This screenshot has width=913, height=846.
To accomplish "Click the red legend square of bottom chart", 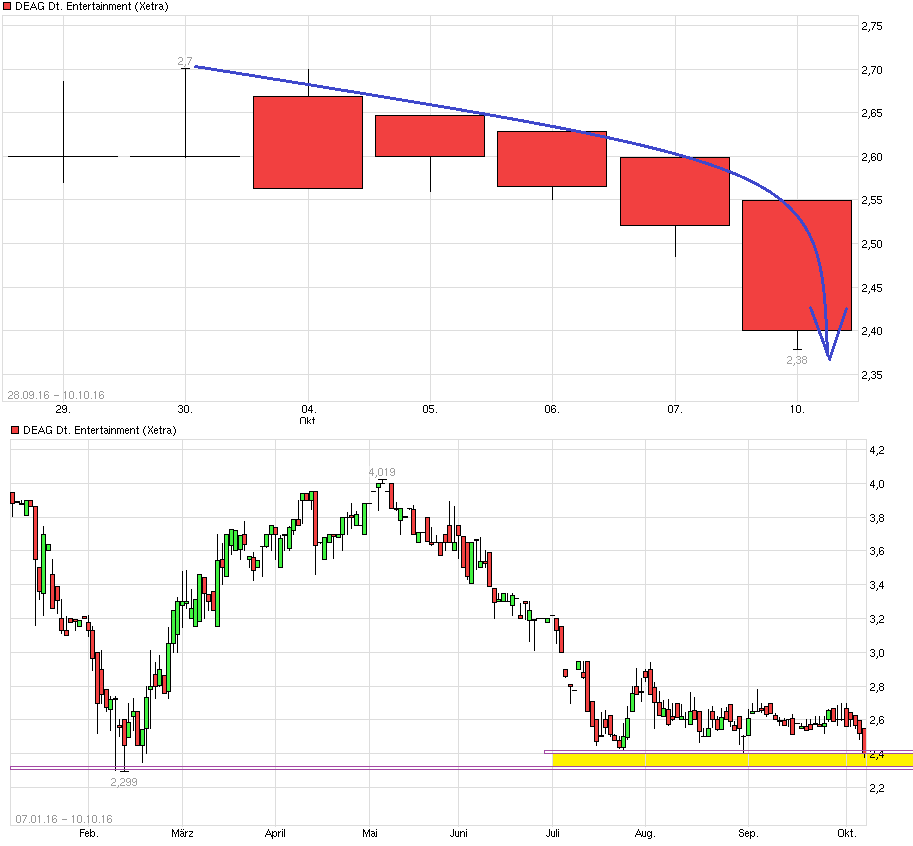I will click(15, 430).
